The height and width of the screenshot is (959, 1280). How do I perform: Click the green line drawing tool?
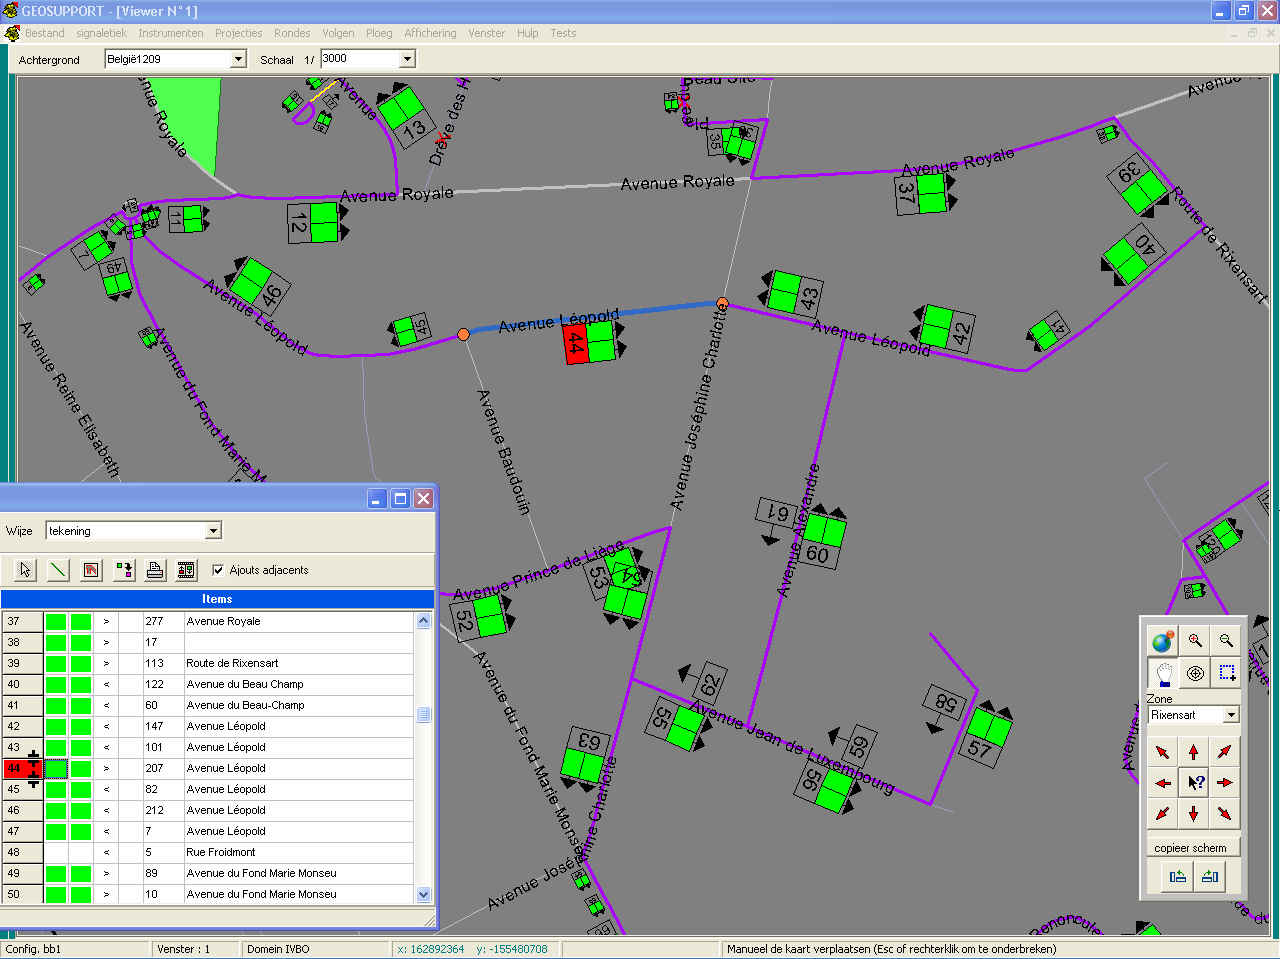point(58,570)
